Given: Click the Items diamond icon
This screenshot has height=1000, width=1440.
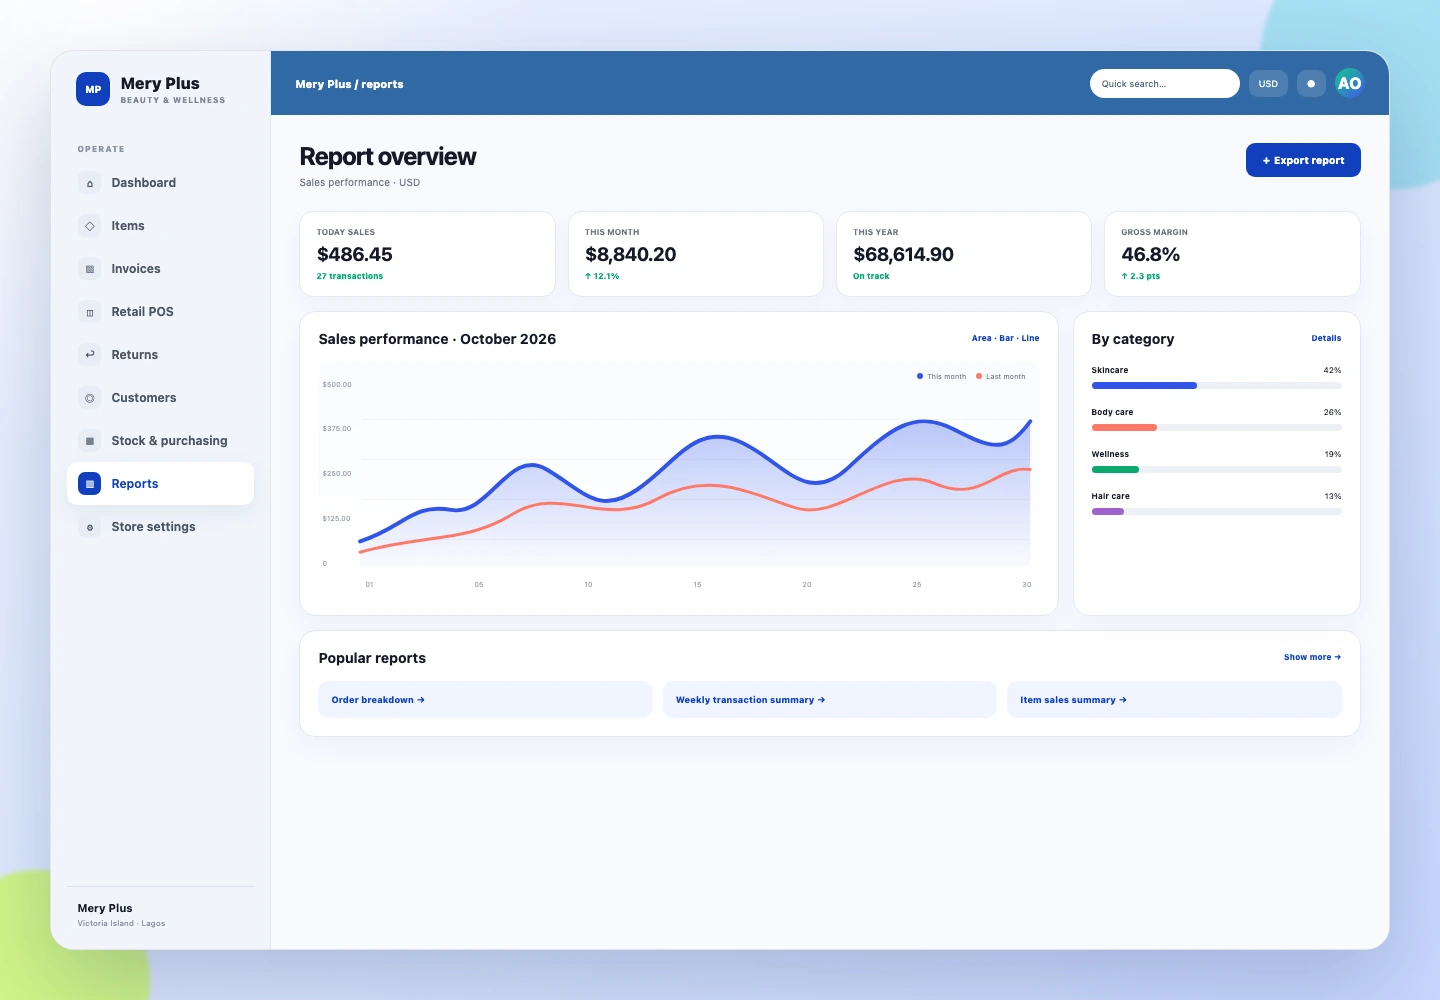Looking at the screenshot, I should pyautogui.click(x=90, y=226).
